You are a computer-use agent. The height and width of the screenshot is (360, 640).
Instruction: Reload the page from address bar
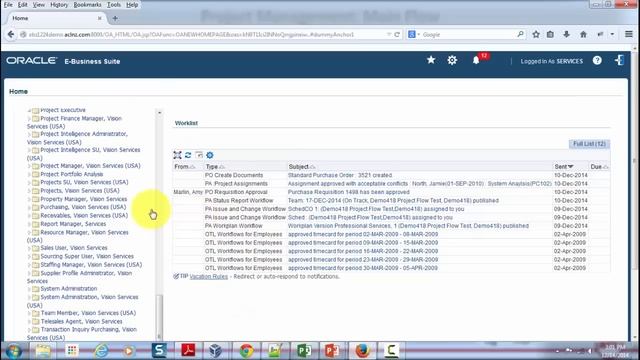397,35
